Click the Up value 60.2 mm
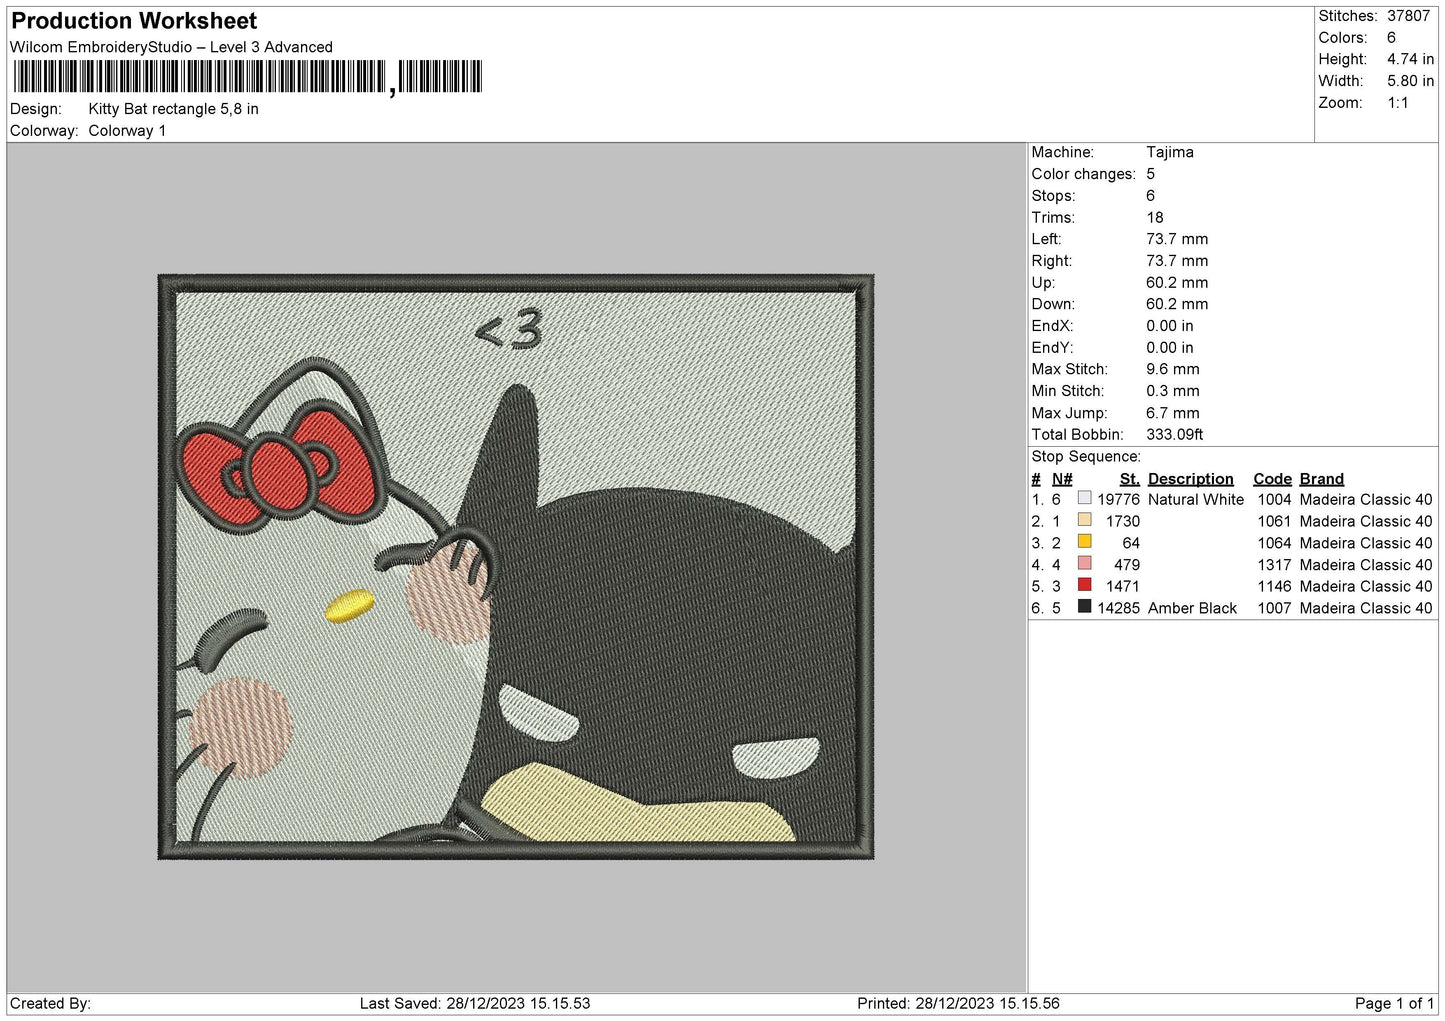The width and height of the screenshot is (1445, 1021). click(1177, 283)
